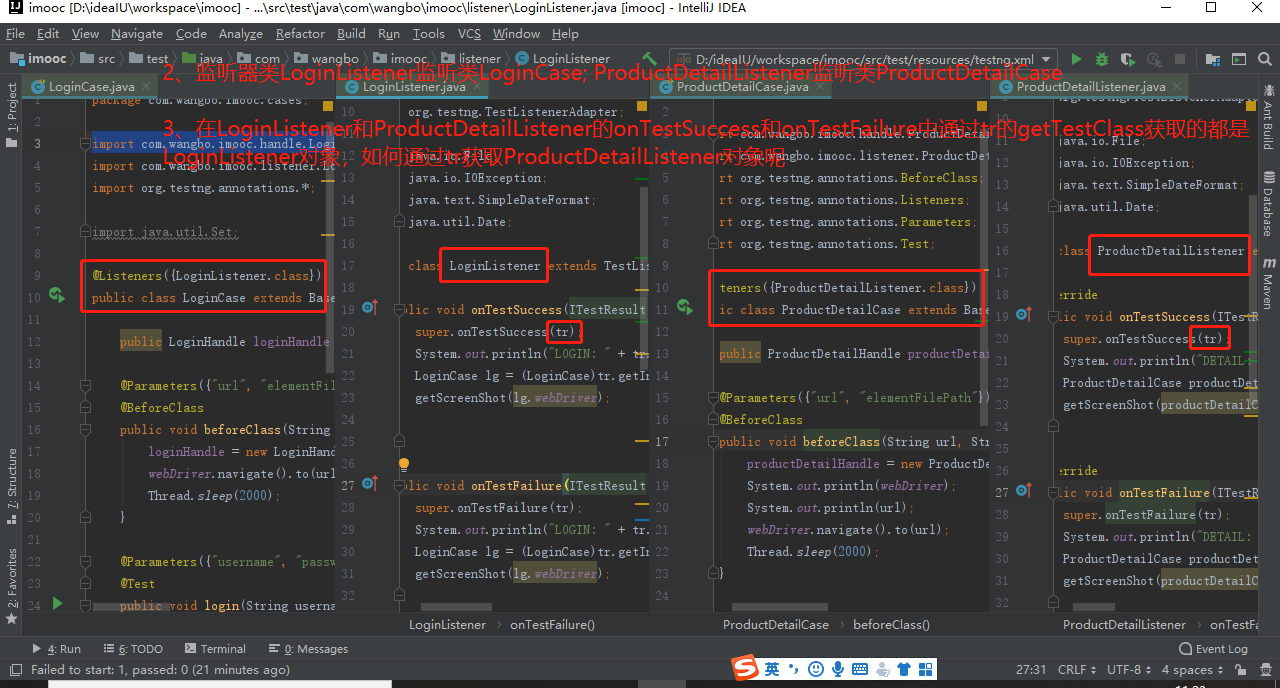The height and width of the screenshot is (688, 1280).
Task: Start debugging with the green bug icon
Action: (1102, 59)
